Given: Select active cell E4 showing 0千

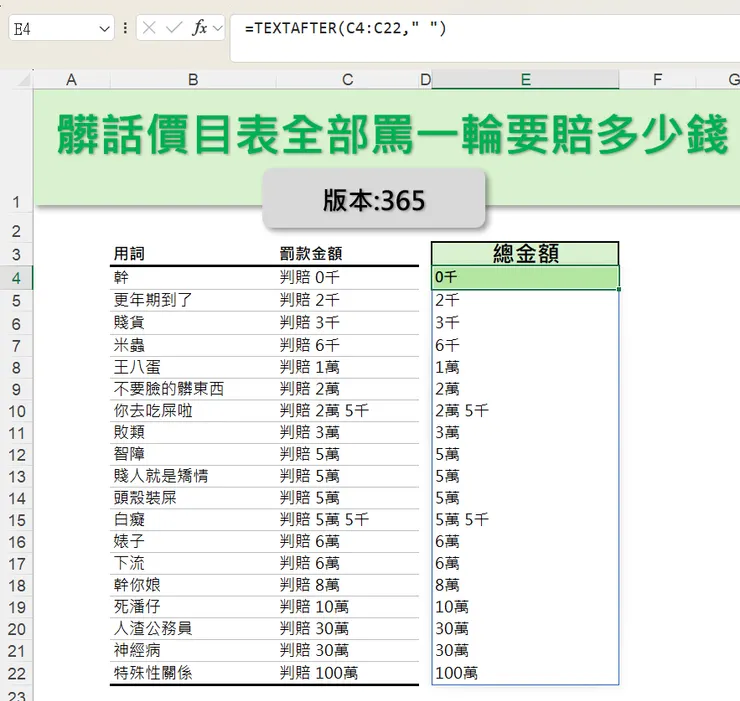Looking at the screenshot, I should coord(525,278).
